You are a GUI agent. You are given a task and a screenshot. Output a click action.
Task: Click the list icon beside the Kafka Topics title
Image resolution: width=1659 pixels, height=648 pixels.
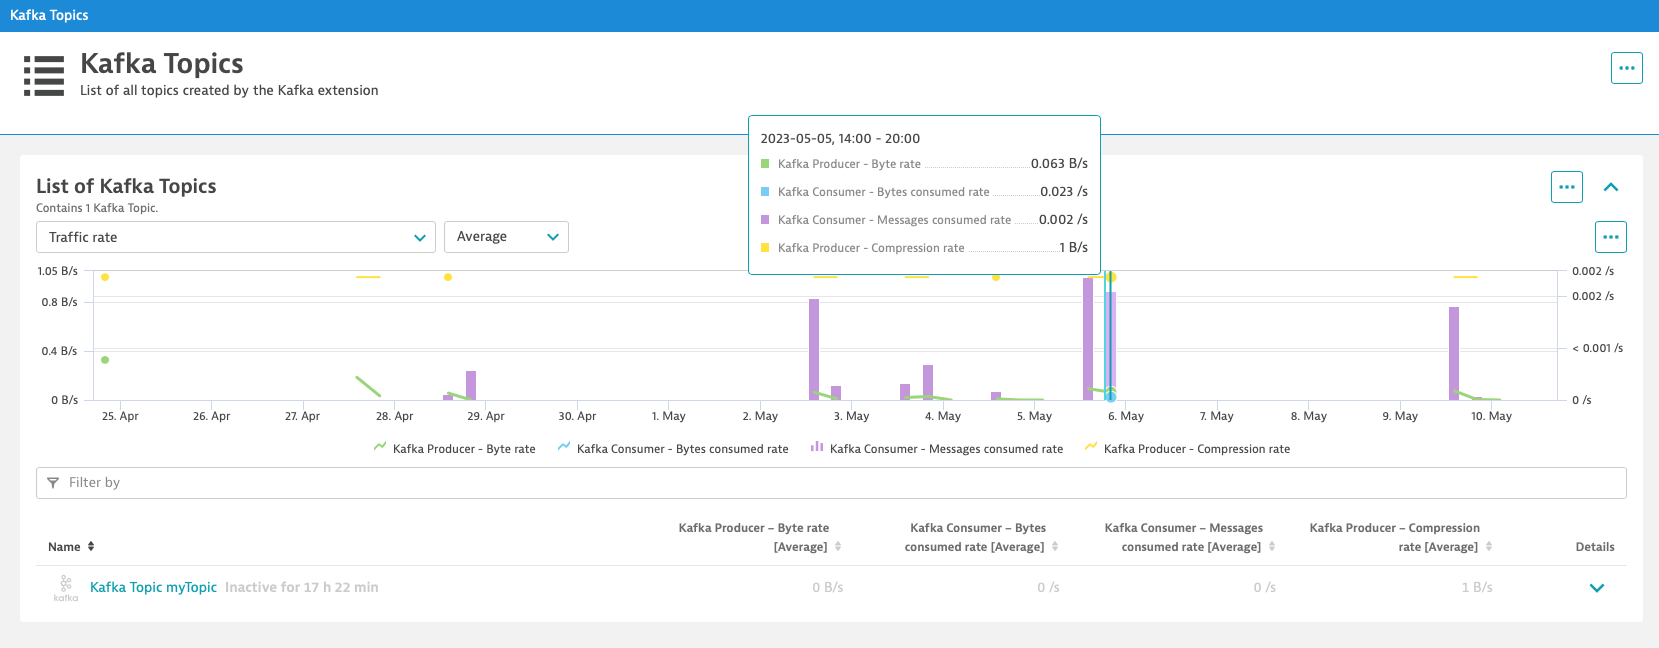click(44, 76)
